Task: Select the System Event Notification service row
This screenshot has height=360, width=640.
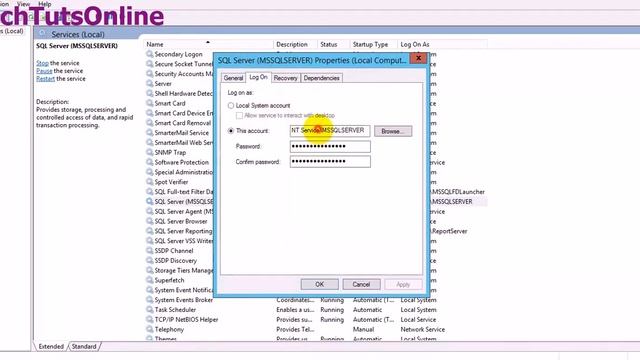Action: coord(180,290)
